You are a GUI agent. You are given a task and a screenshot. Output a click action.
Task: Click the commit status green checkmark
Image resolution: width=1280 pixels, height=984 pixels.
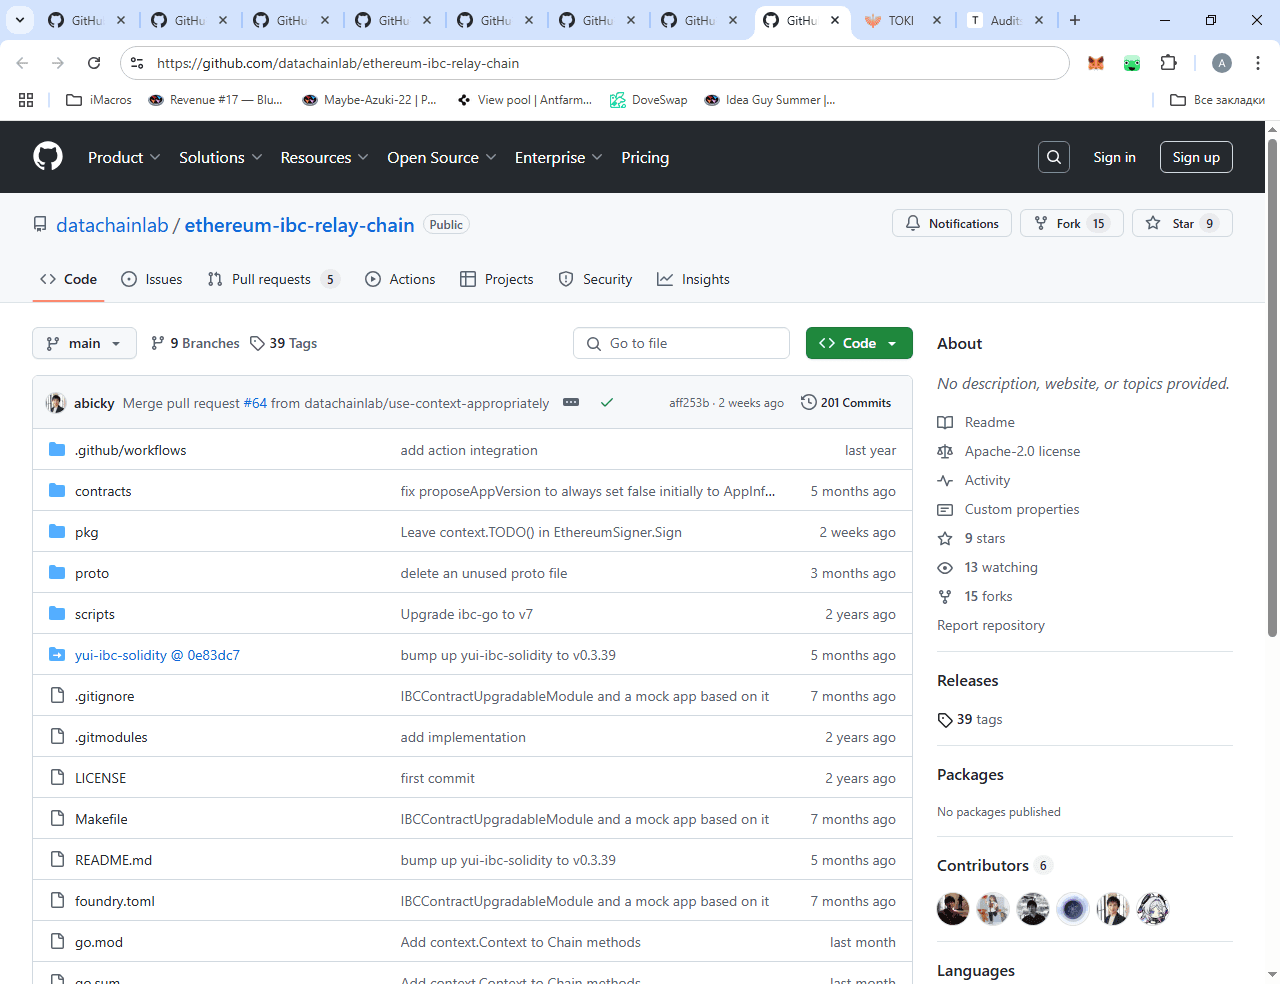pyautogui.click(x=607, y=403)
